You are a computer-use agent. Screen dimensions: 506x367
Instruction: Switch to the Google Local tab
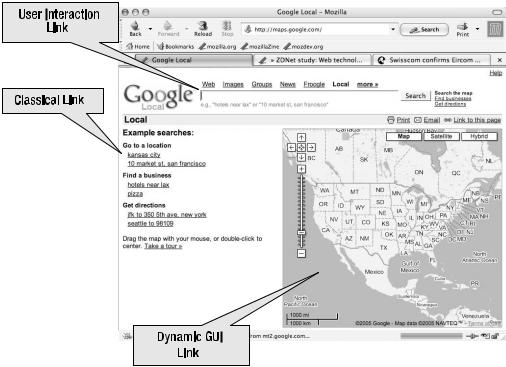(x=194, y=60)
